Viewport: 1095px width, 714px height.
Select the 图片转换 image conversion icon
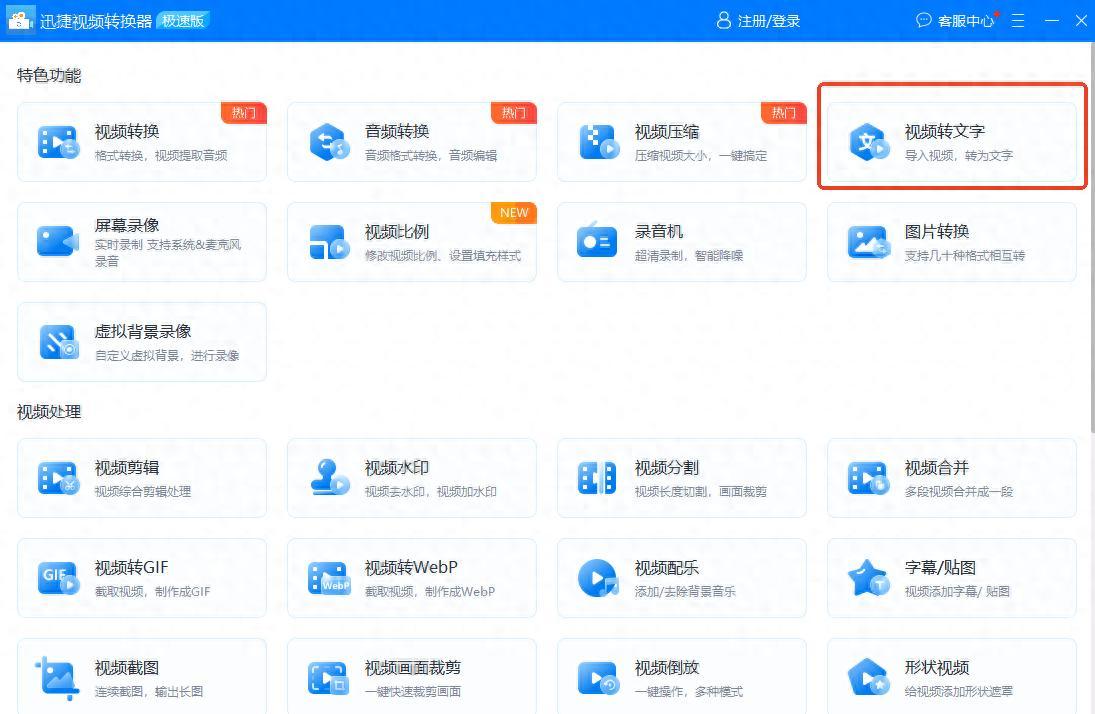tap(868, 242)
